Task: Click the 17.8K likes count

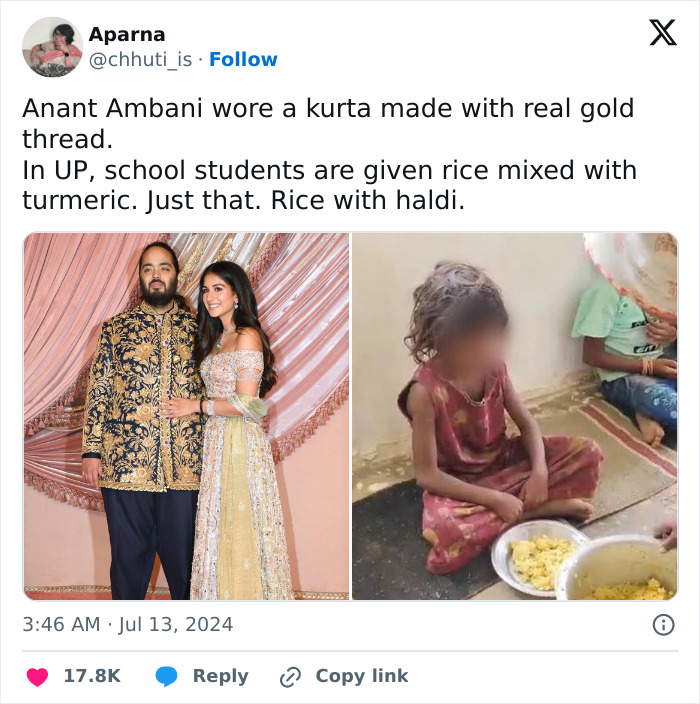Action: (x=92, y=676)
